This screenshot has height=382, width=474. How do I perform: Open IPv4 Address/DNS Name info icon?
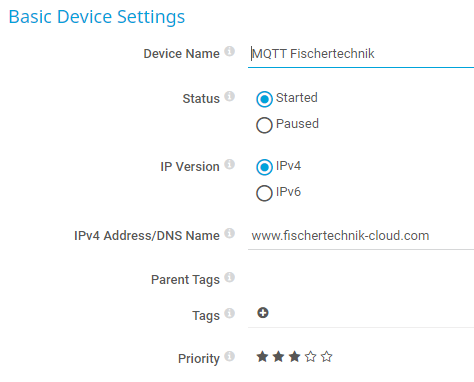click(229, 233)
